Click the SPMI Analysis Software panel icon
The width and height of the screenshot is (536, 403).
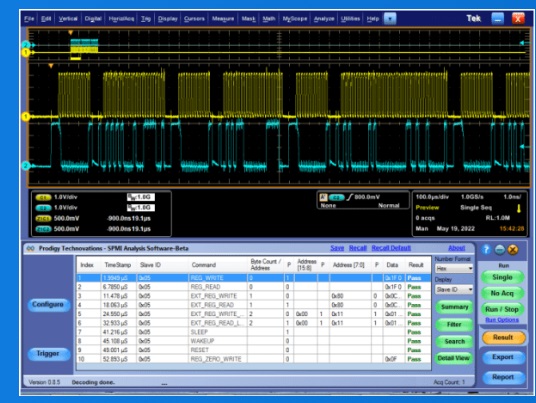click(x=30, y=248)
